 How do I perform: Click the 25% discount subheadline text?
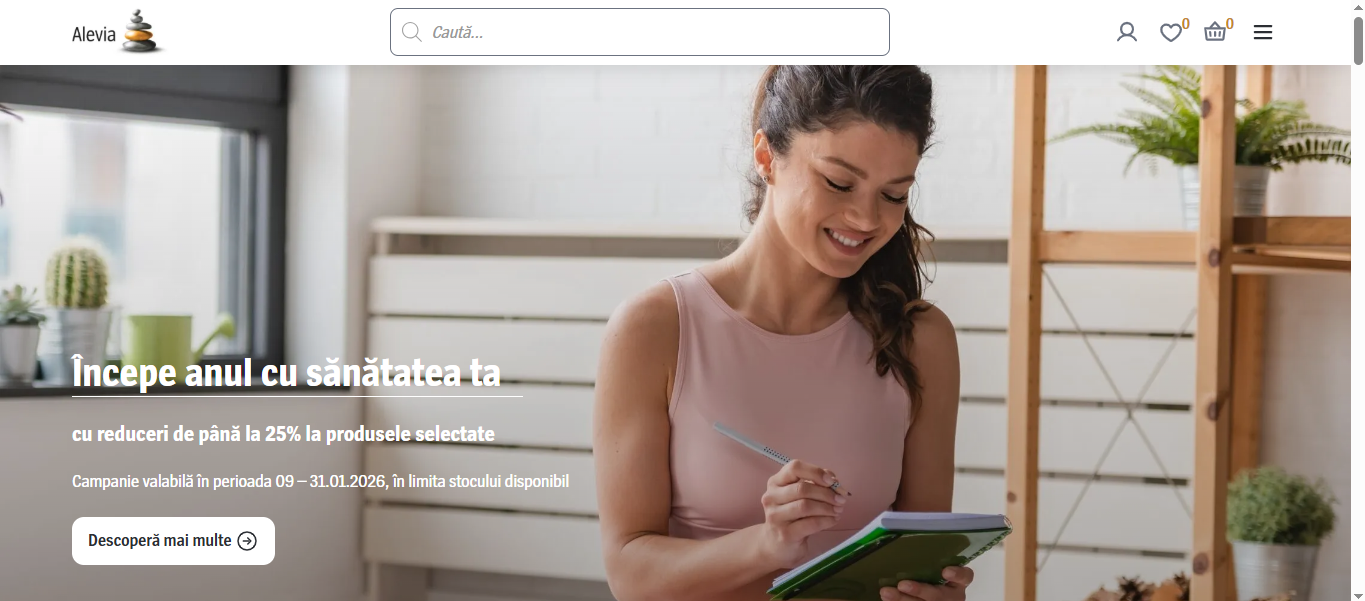click(283, 434)
